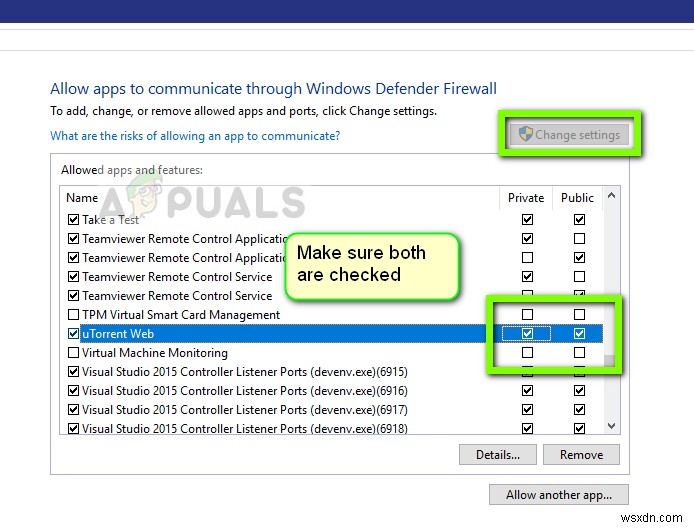Select Visual Studio 2015 Listener Ports (6917) row

click(245, 410)
